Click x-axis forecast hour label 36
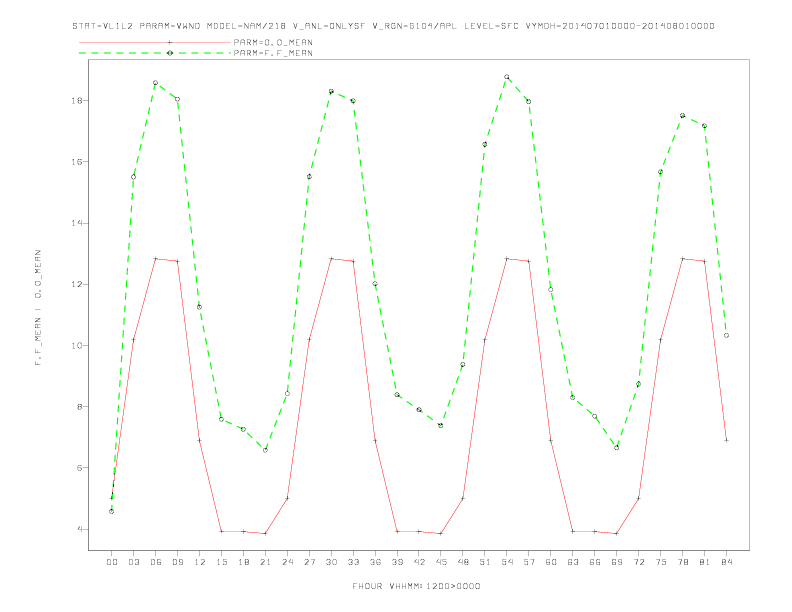The width and height of the screenshot is (792, 612). tap(375, 562)
